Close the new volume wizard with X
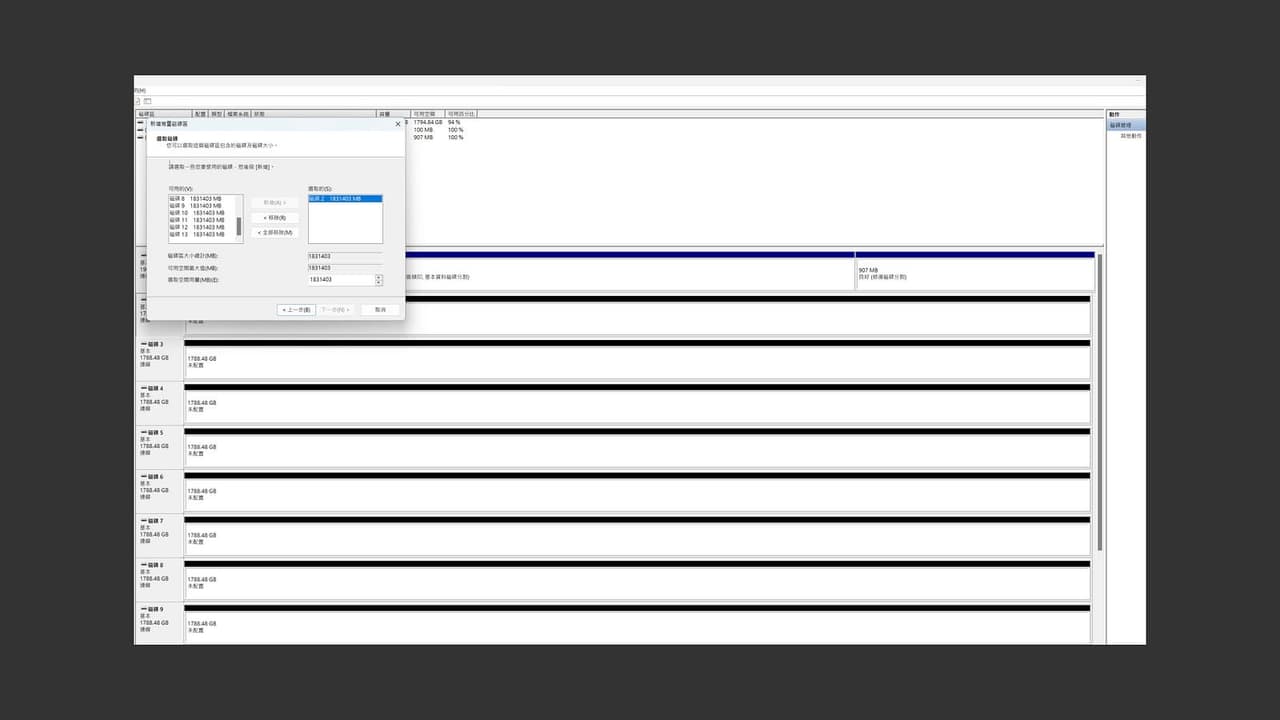Viewport: 1280px width, 720px height. point(398,124)
